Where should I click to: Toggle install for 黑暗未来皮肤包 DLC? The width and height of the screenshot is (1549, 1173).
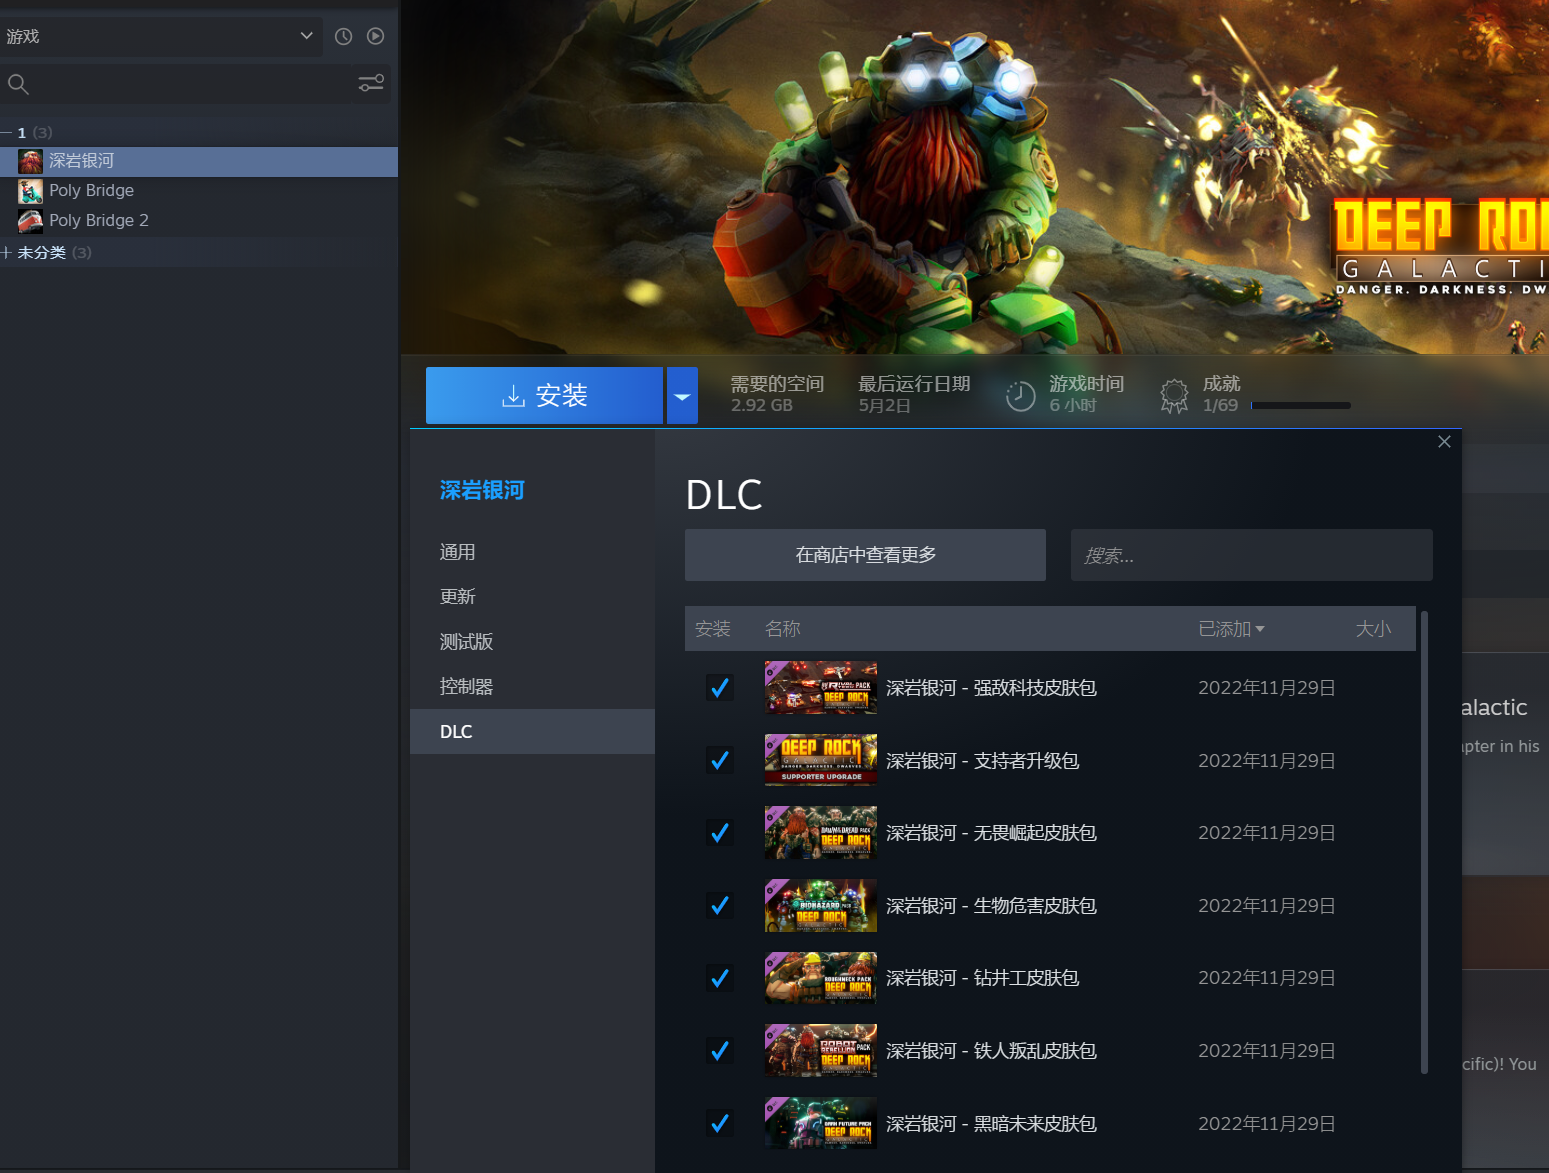[x=719, y=1124]
